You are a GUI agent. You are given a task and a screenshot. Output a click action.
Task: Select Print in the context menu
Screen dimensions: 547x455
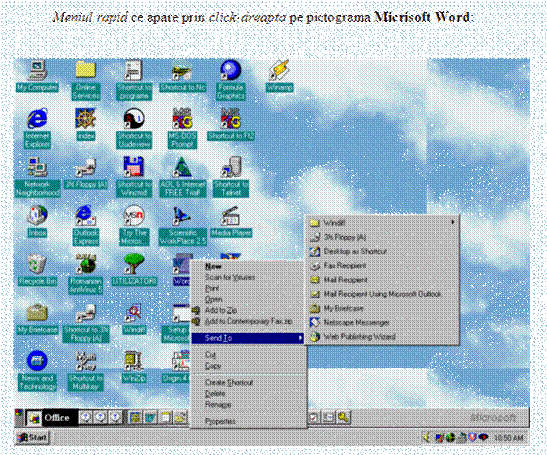pyautogui.click(x=248, y=289)
